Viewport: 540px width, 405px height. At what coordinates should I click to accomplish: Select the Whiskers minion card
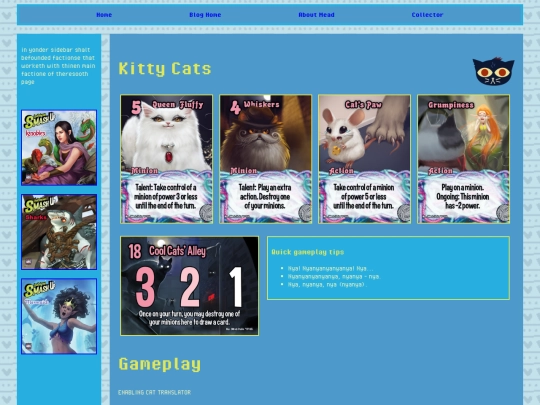click(266, 159)
